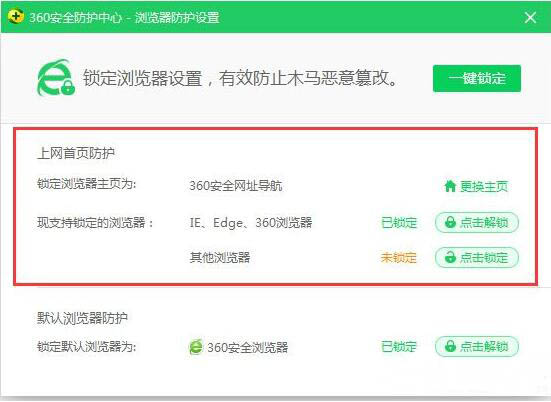Click the headline 锁定浏览器设置，有效防止木马恶意篡改
The width and height of the screenshot is (551, 402).
click(240, 78)
